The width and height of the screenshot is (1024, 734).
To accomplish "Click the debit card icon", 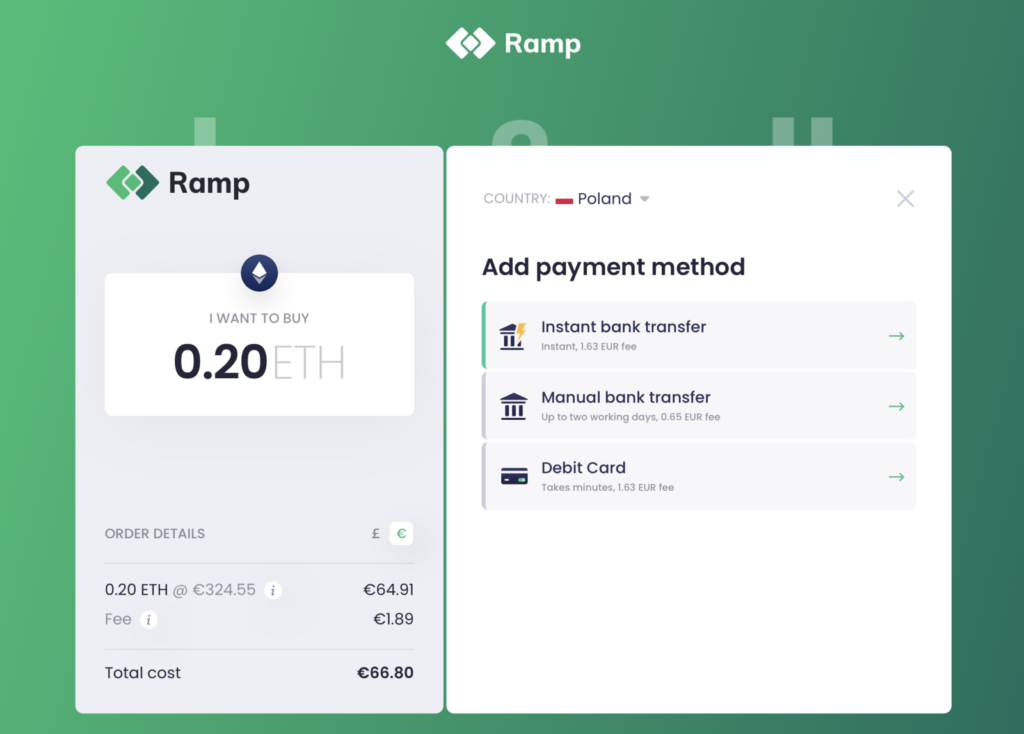I will tap(514, 477).
